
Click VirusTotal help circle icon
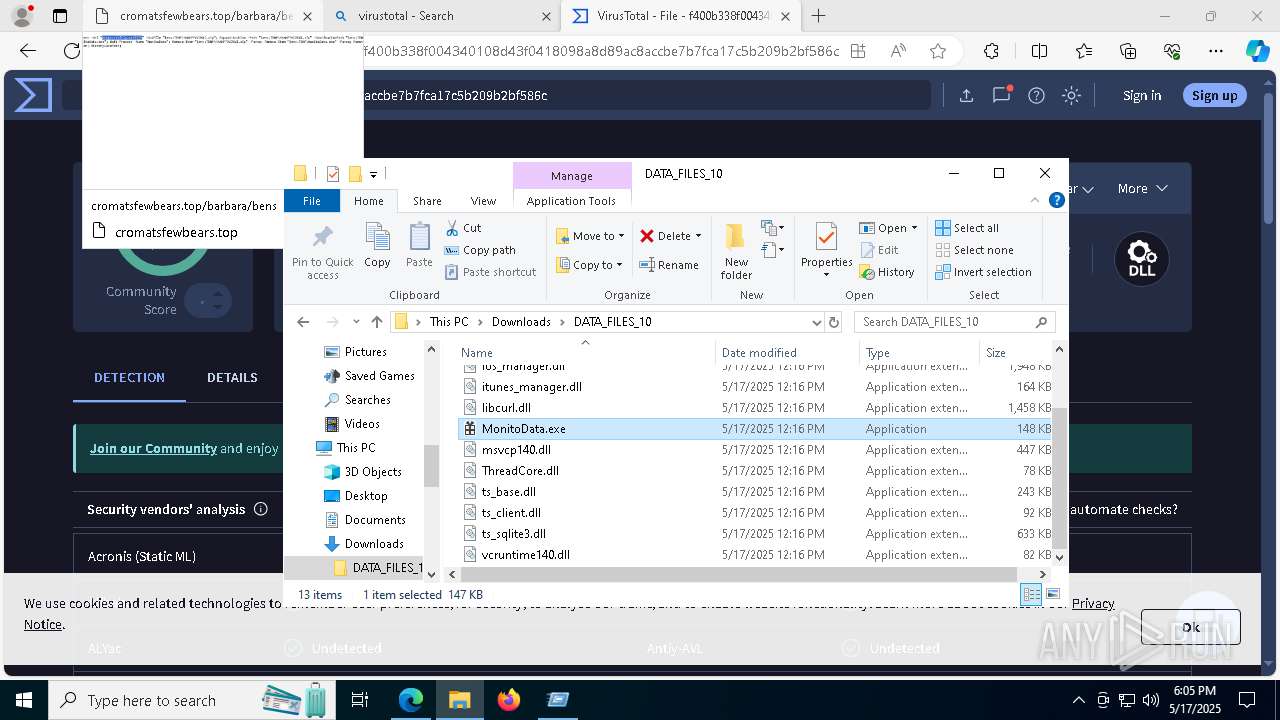point(1036,95)
